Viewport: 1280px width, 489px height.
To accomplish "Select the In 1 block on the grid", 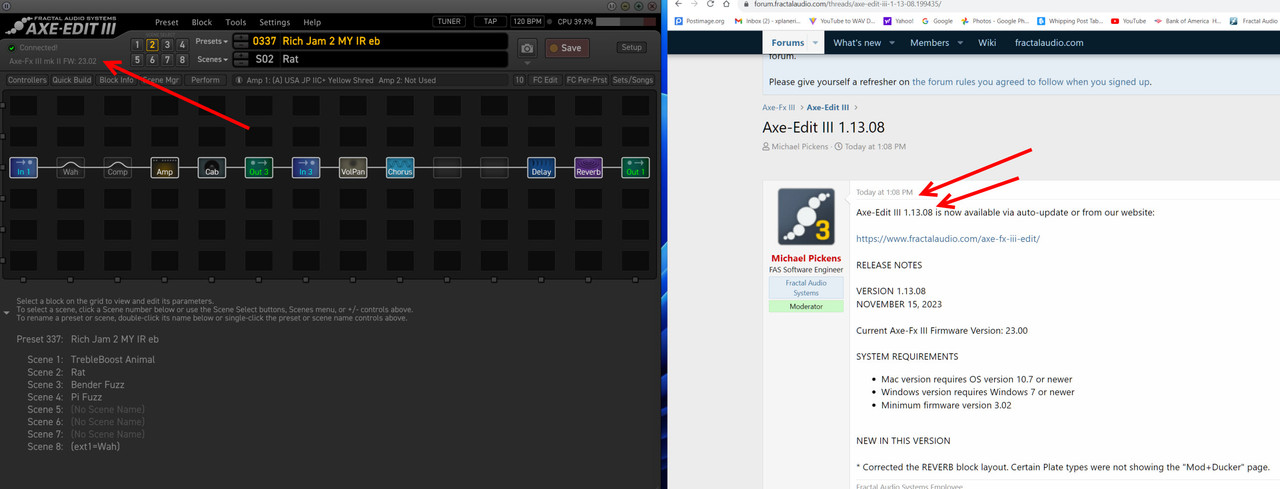I will click(23, 168).
